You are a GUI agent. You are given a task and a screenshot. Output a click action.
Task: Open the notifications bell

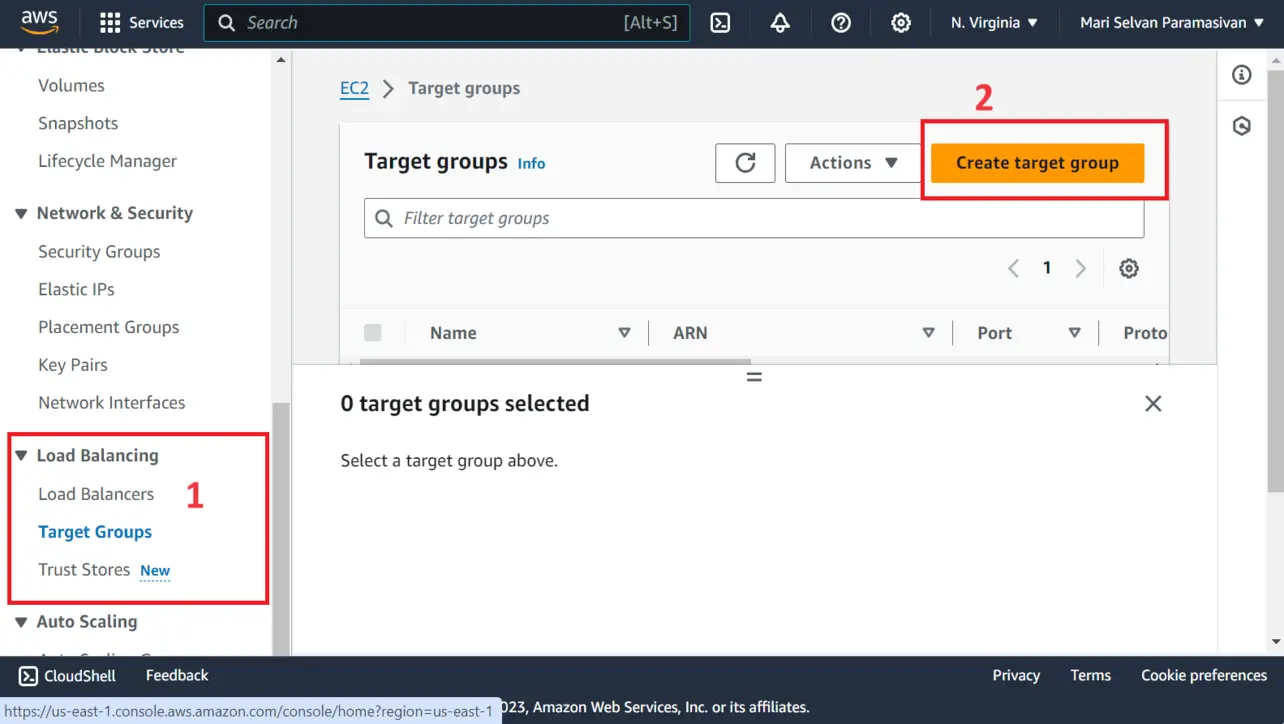coord(780,22)
